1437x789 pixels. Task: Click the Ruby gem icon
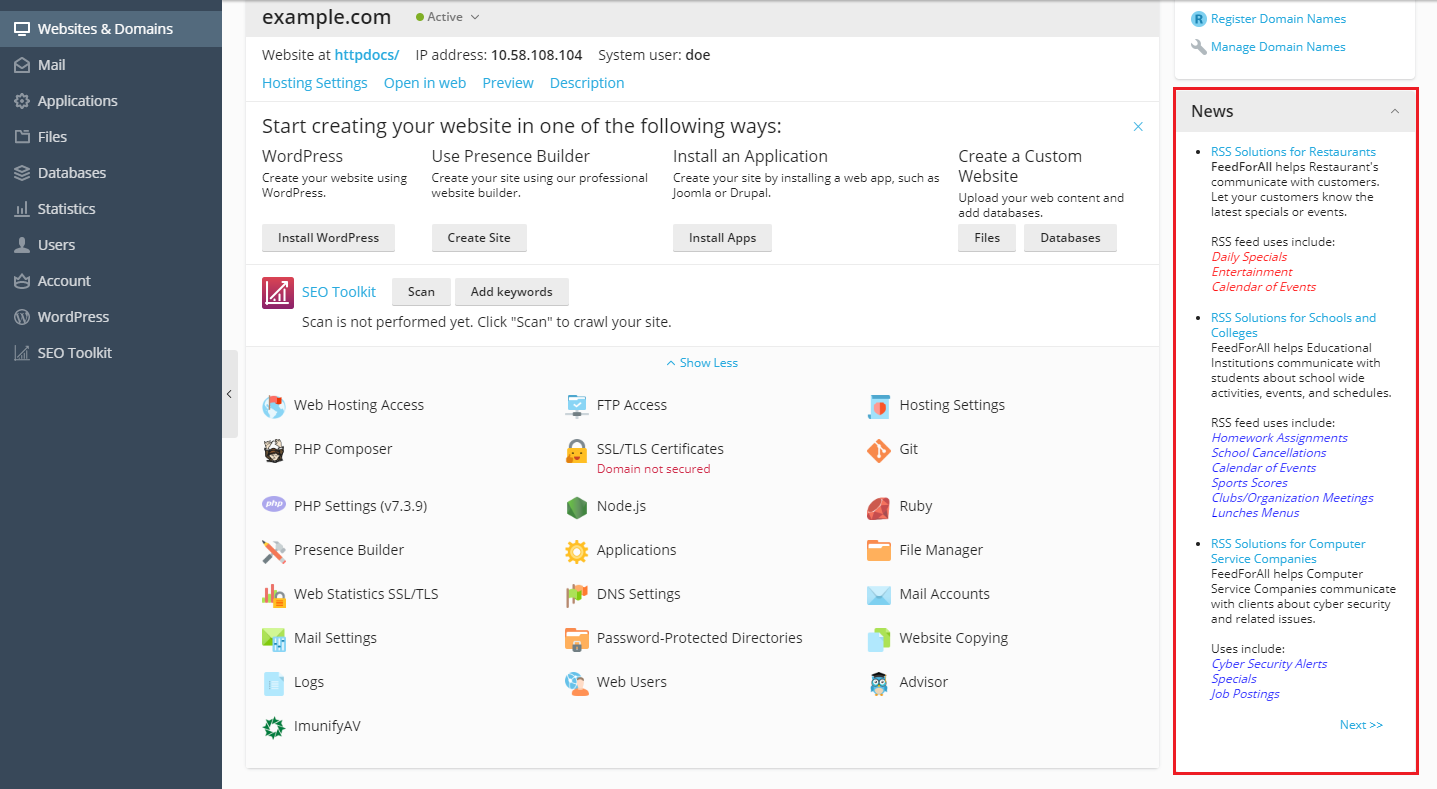[878, 507]
